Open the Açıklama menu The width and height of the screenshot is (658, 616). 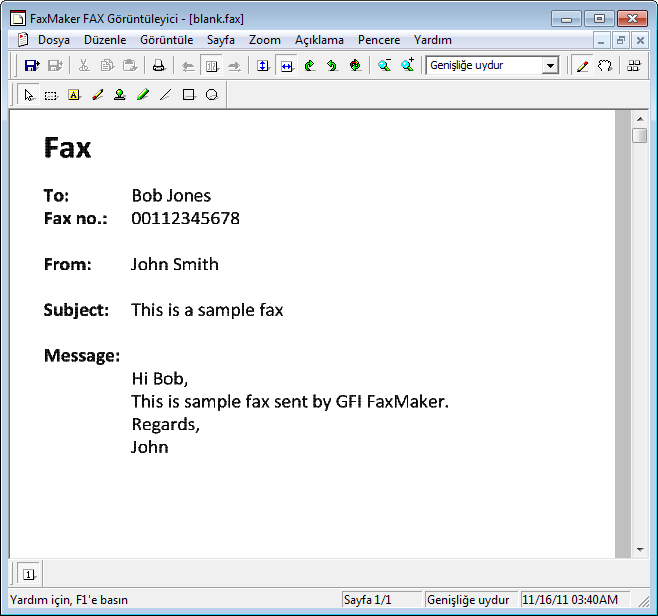pos(319,40)
